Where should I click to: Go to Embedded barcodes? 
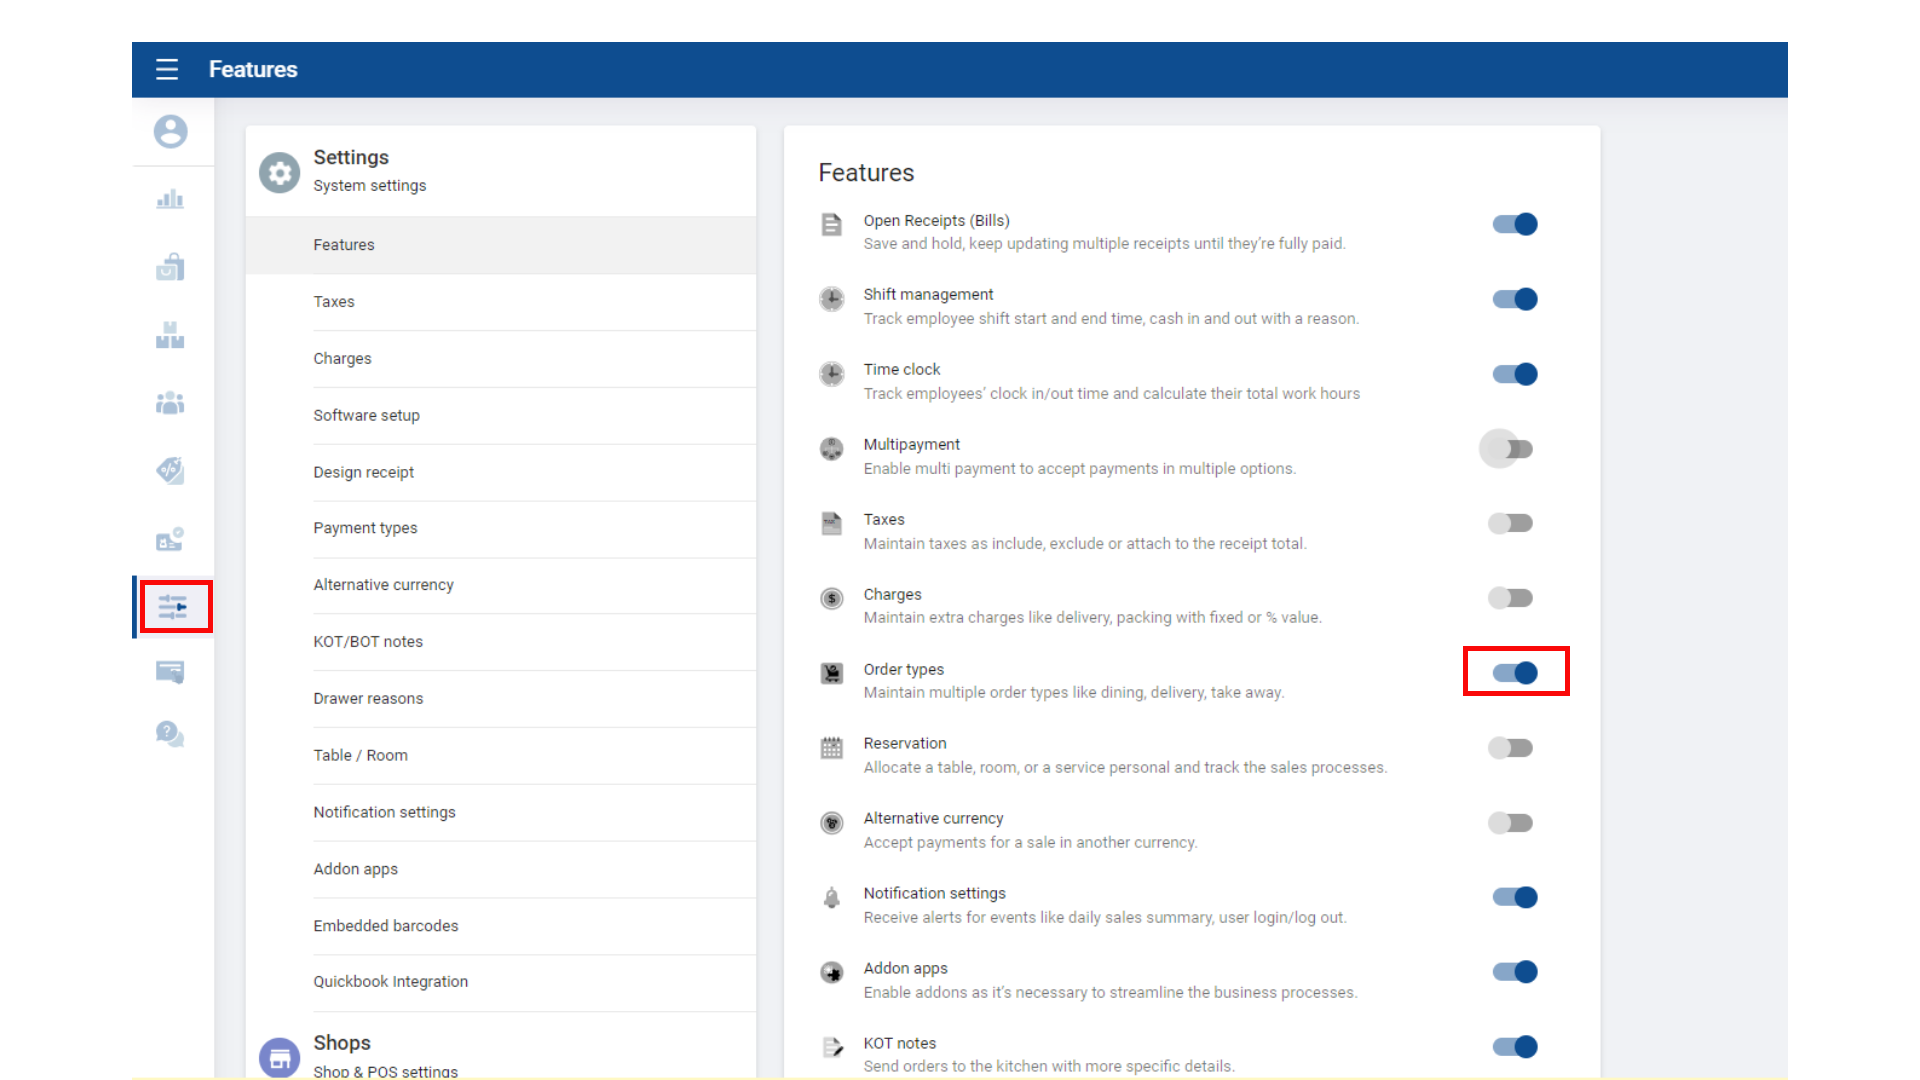tap(501, 926)
